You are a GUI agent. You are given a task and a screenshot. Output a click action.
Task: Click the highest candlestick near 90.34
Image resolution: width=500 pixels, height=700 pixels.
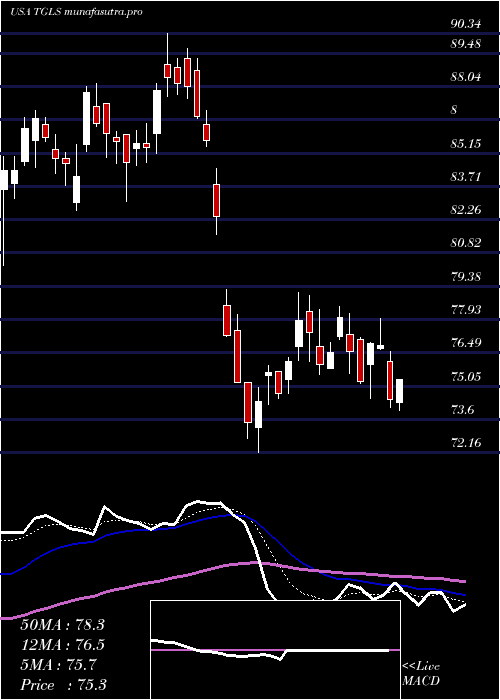(x=167, y=65)
